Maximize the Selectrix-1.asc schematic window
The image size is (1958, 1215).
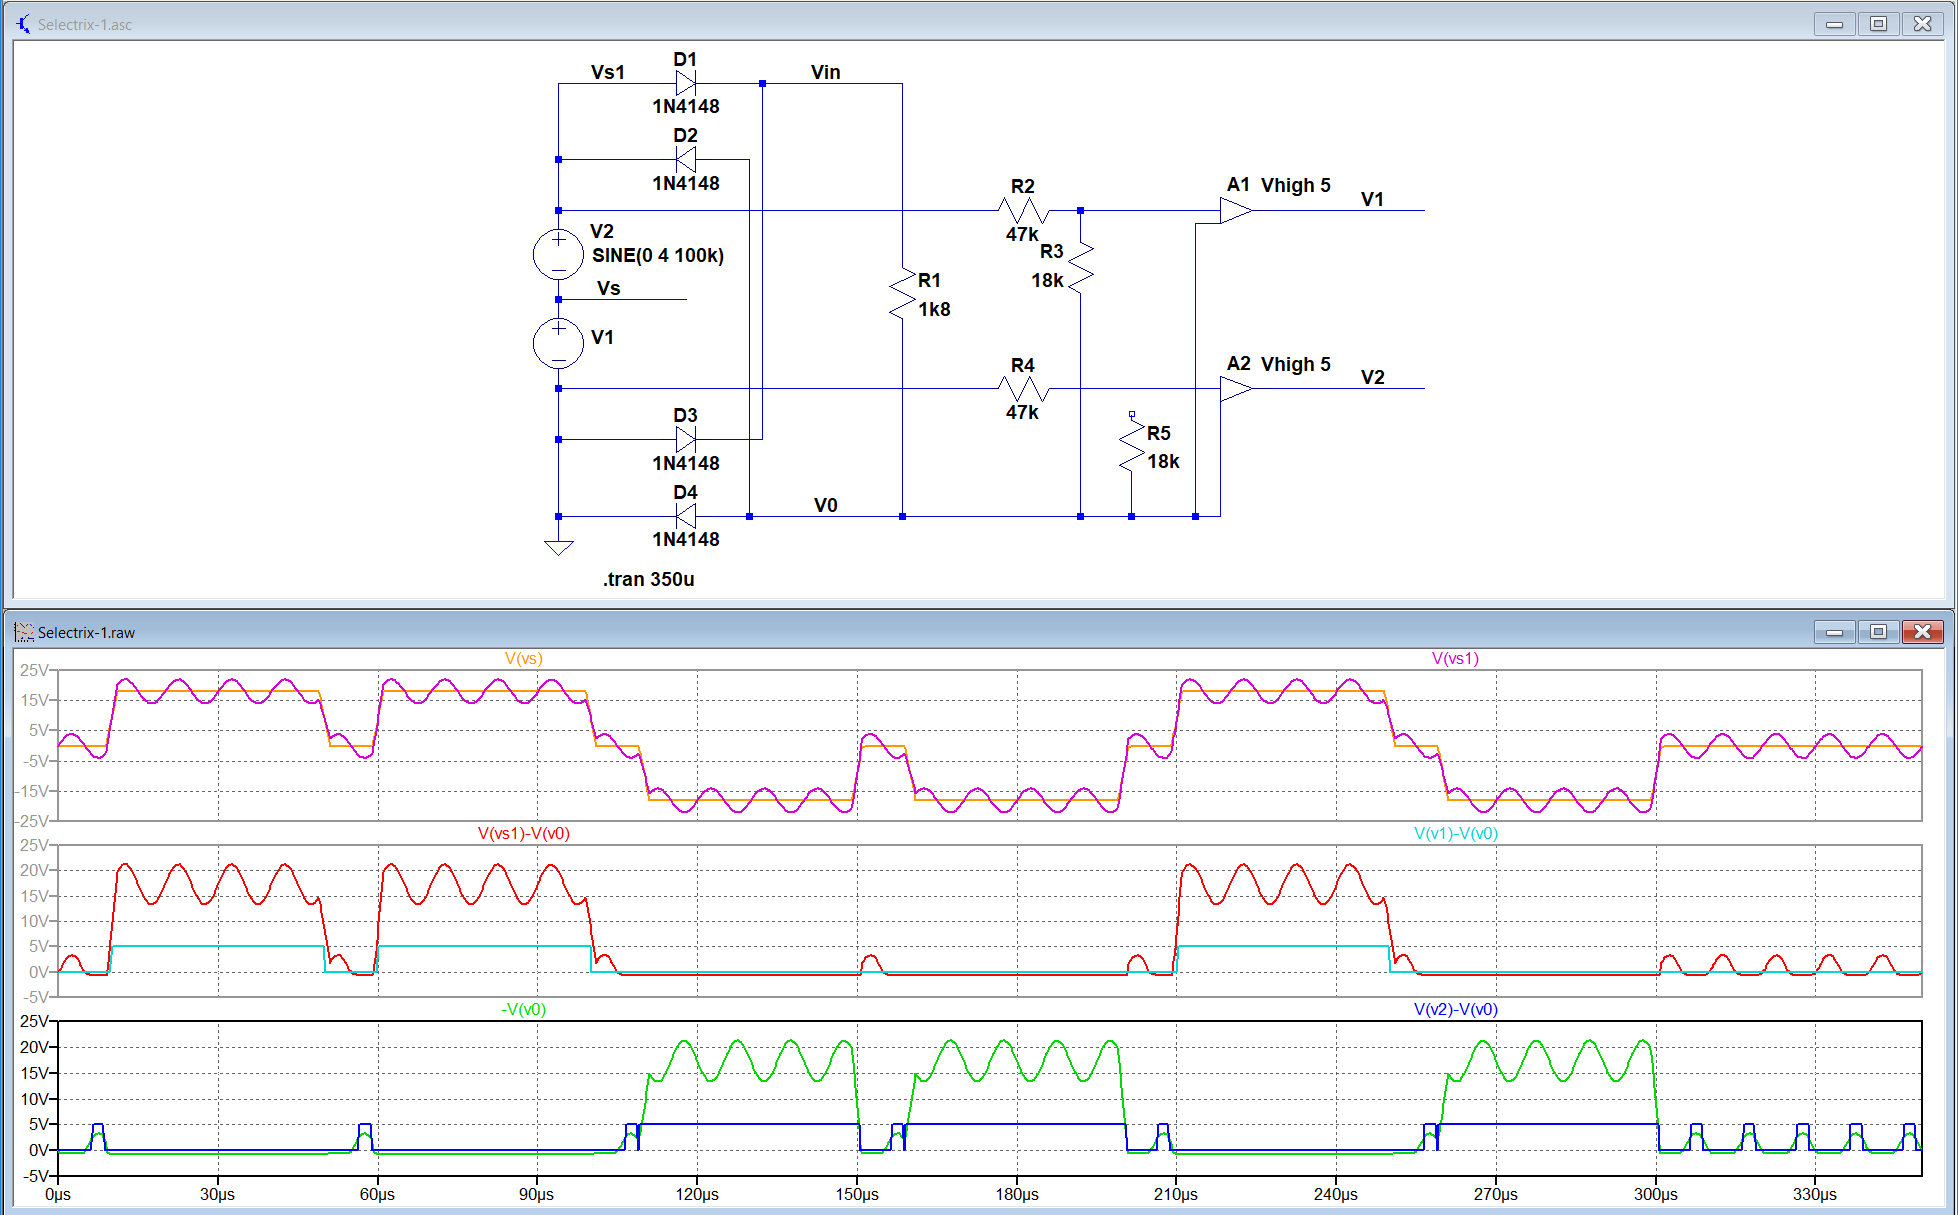click(1878, 23)
